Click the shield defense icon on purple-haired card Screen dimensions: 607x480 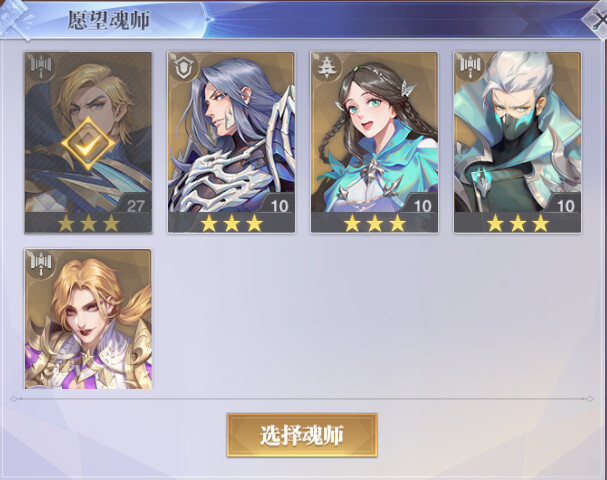pyautogui.click(x=184, y=67)
